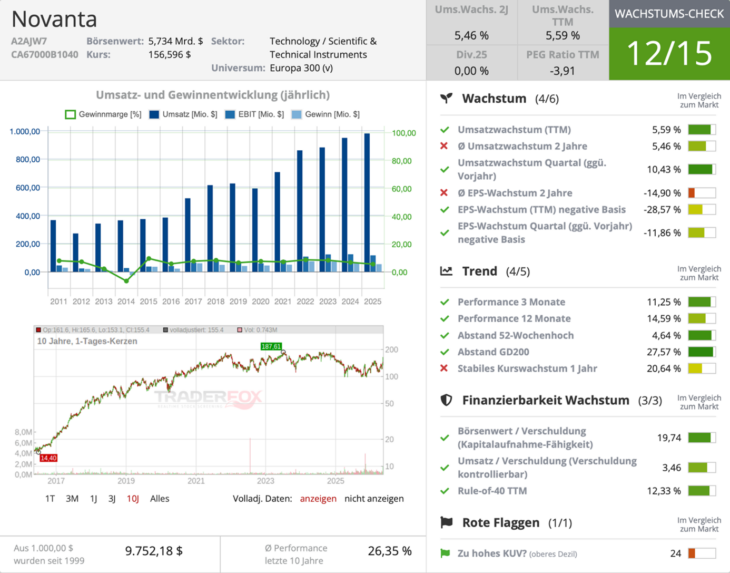This screenshot has height=573, width=730.
Task: Click the Umsatzwachstum (TTM) label
Action: [514, 129]
